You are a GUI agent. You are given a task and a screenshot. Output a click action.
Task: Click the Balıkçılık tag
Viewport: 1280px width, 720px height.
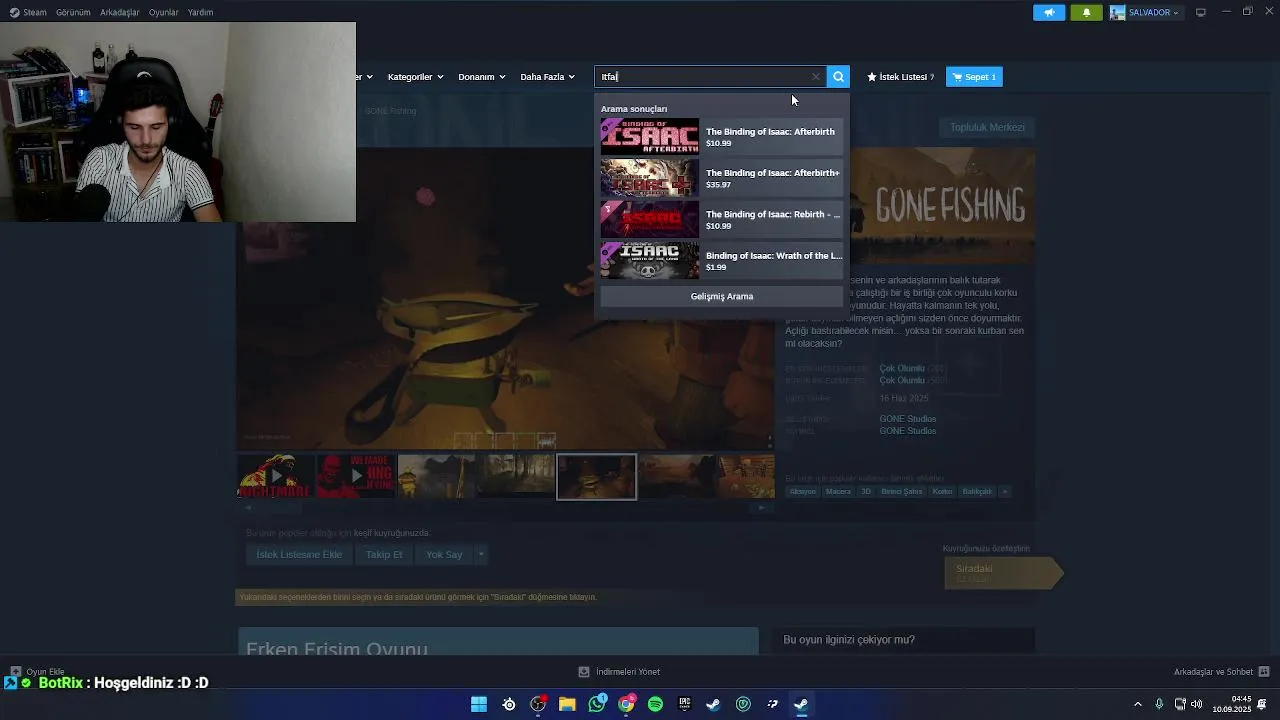point(977,491)
